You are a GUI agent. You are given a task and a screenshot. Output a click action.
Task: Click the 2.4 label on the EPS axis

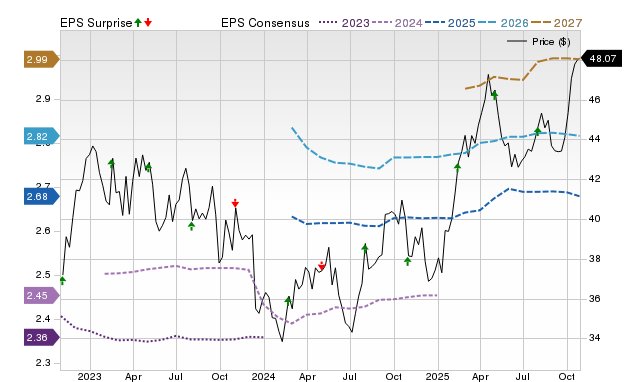(x=43, y=319)
